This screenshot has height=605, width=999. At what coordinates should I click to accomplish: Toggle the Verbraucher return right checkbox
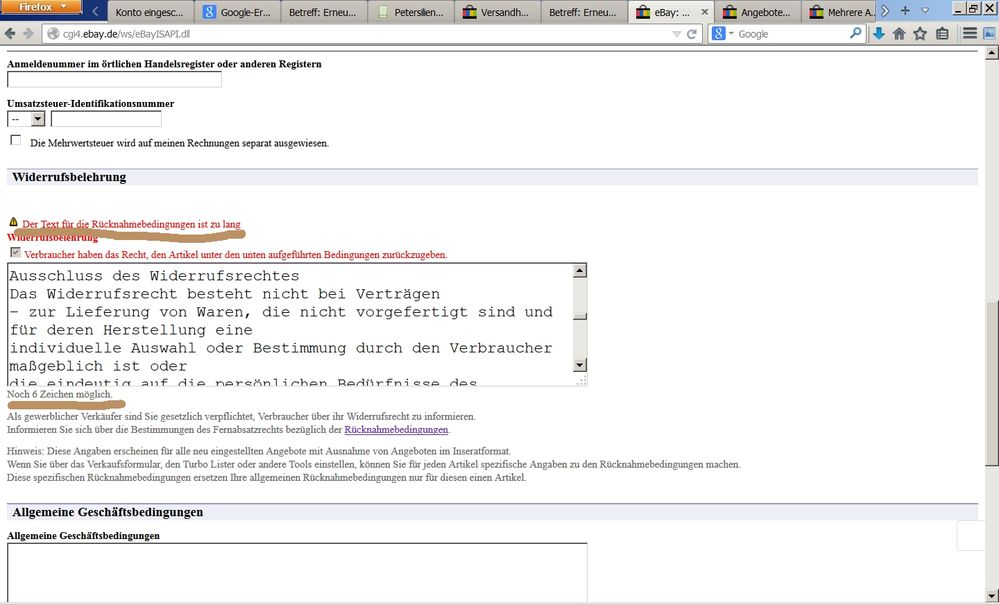(x=15, y=253)
